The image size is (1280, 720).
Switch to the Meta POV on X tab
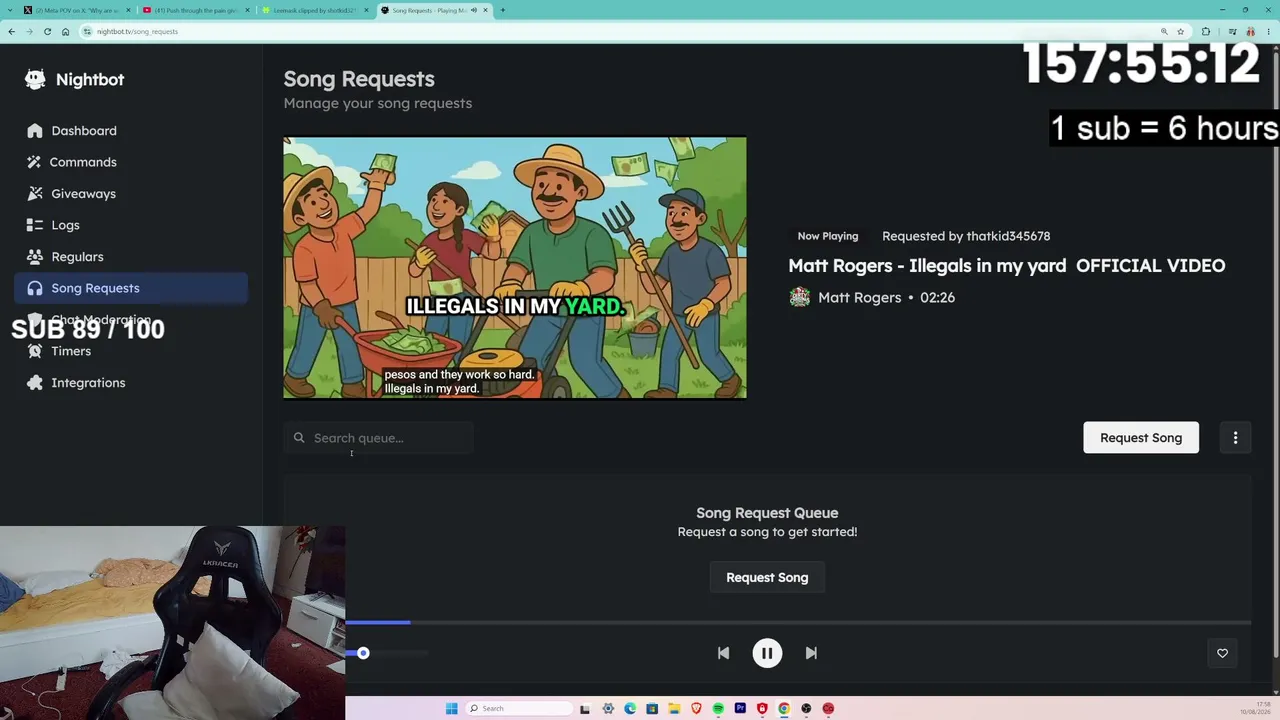[x=77, y=10]
